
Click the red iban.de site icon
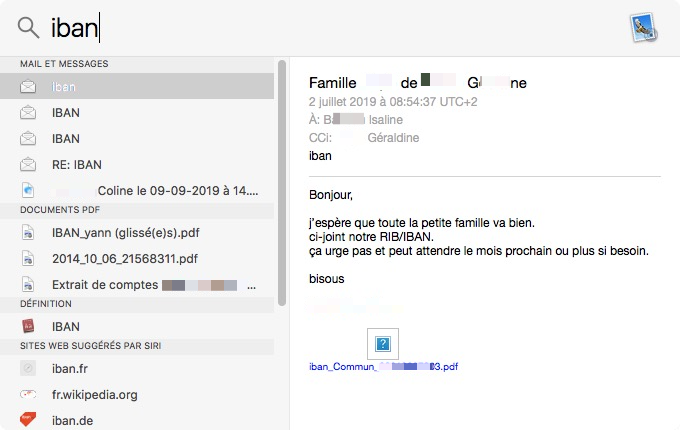tap(28, 420)
